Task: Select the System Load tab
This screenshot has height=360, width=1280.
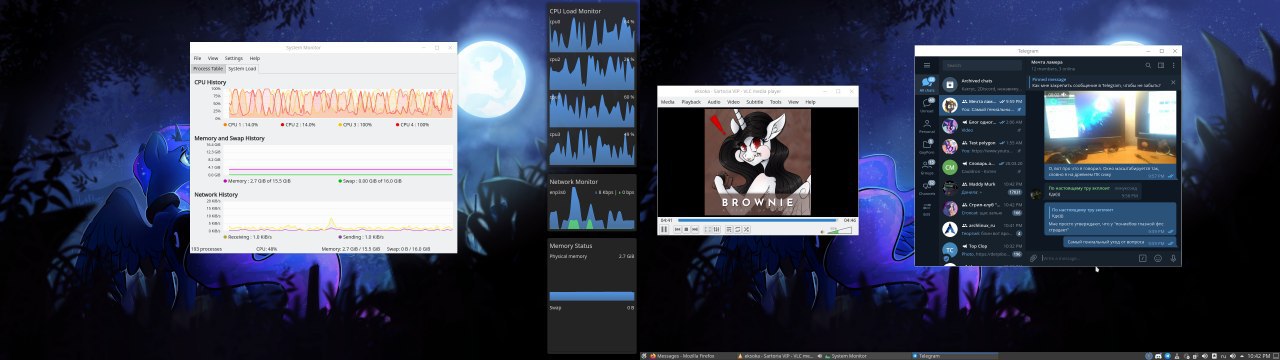Action: (x=242, y=69)
